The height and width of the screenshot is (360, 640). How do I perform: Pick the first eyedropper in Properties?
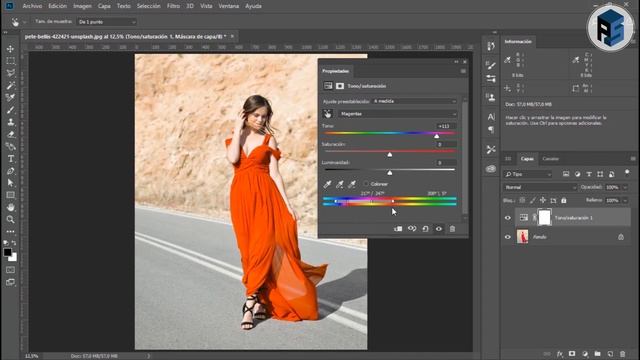[x=327, y=184]
